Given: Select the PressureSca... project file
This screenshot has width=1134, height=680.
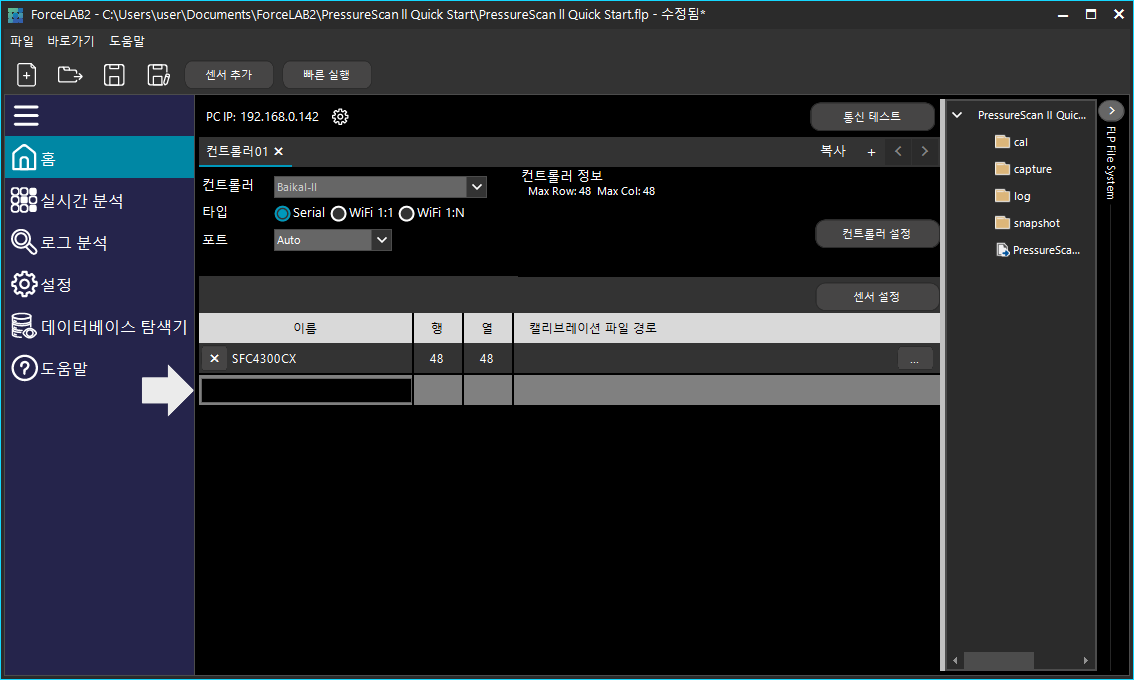Looking at the screenshot, I should coord(1038,250).
